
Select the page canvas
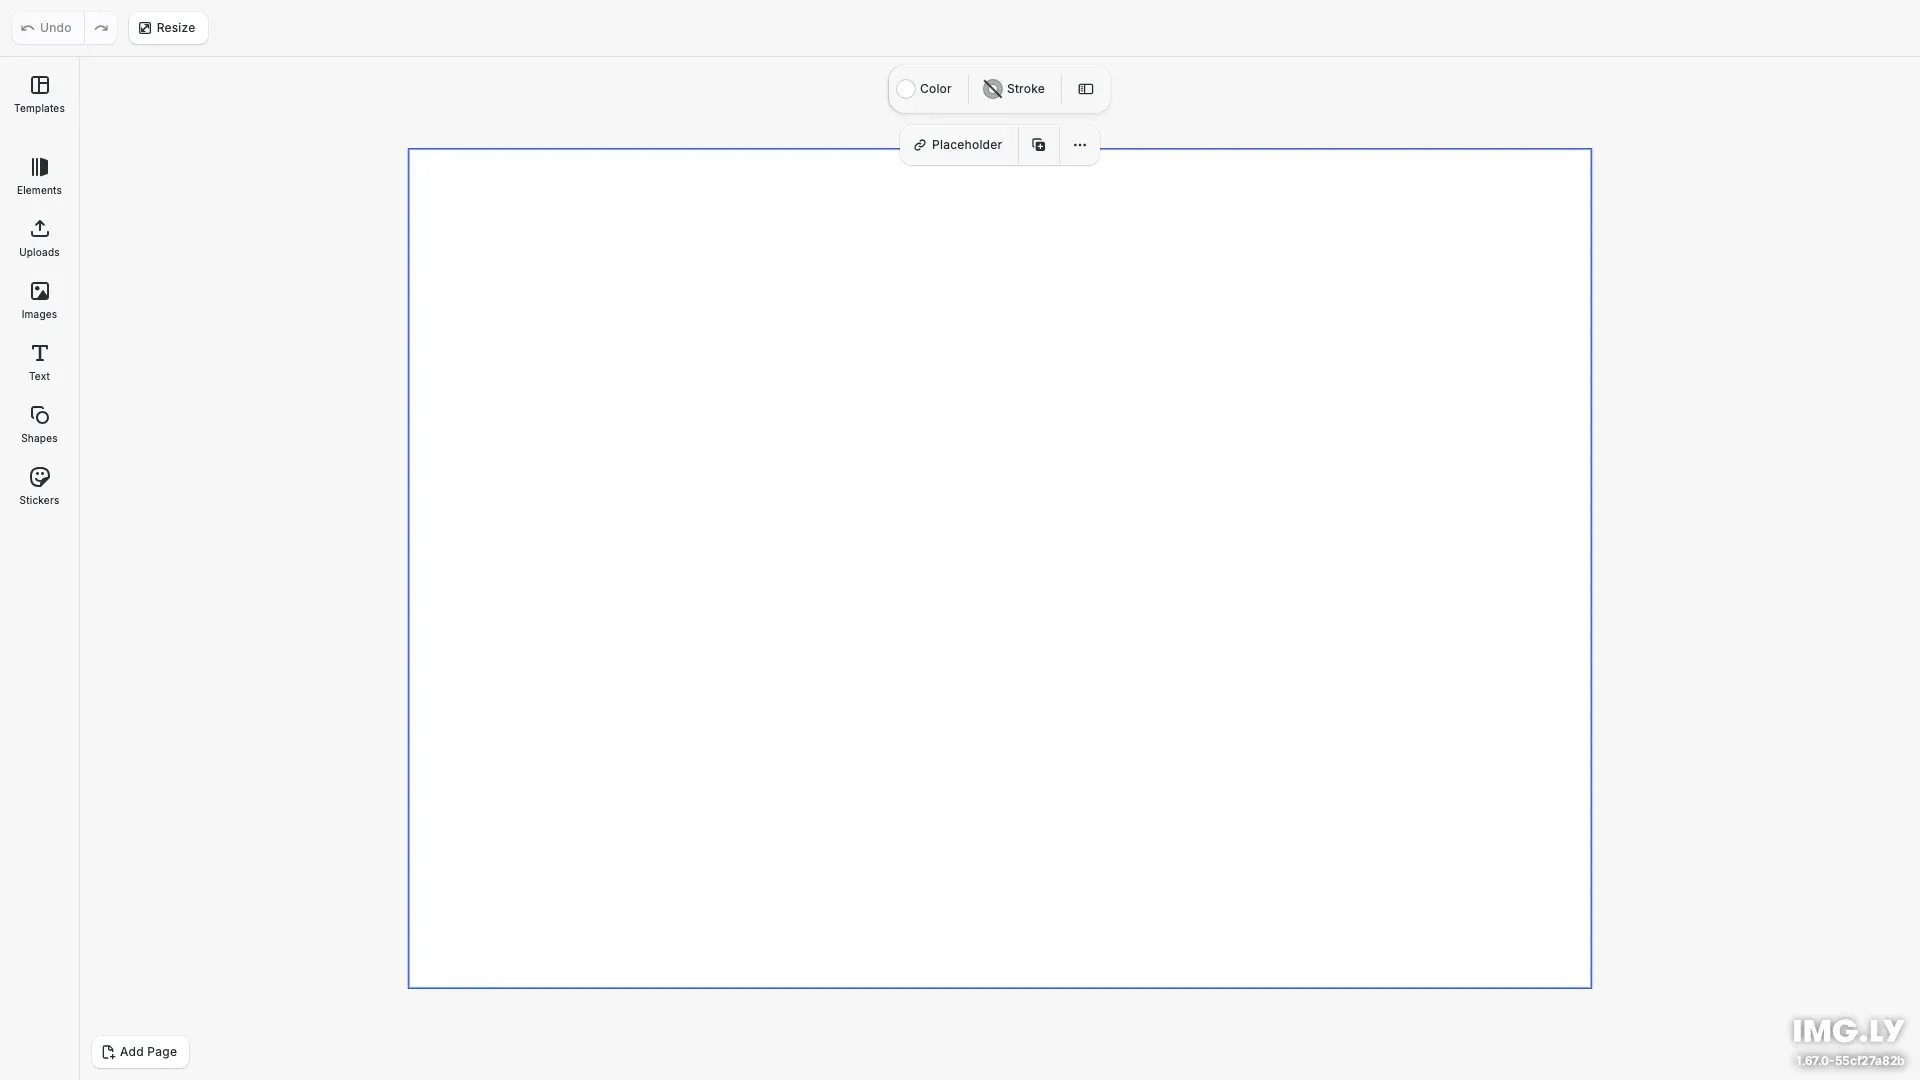[x=1000, y=565]
